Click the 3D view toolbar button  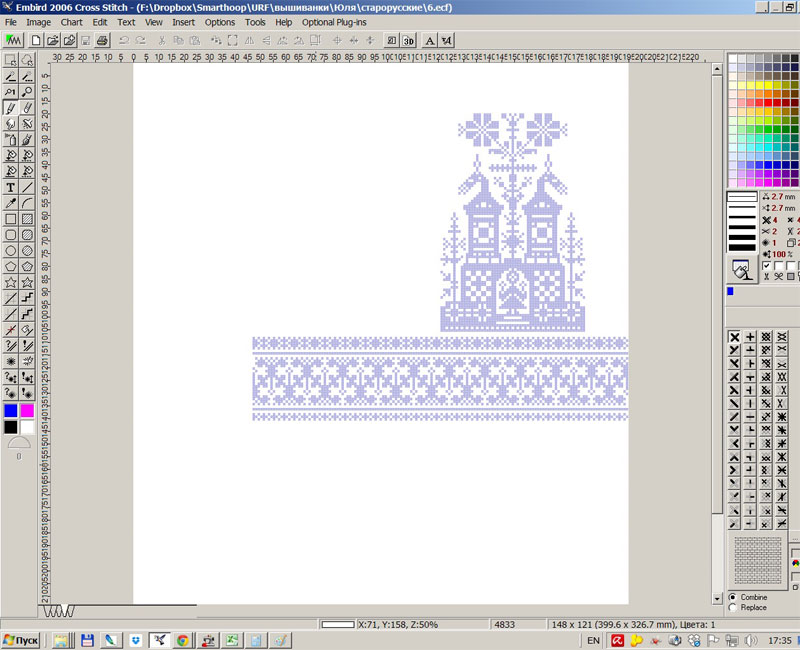click(408, 41)
